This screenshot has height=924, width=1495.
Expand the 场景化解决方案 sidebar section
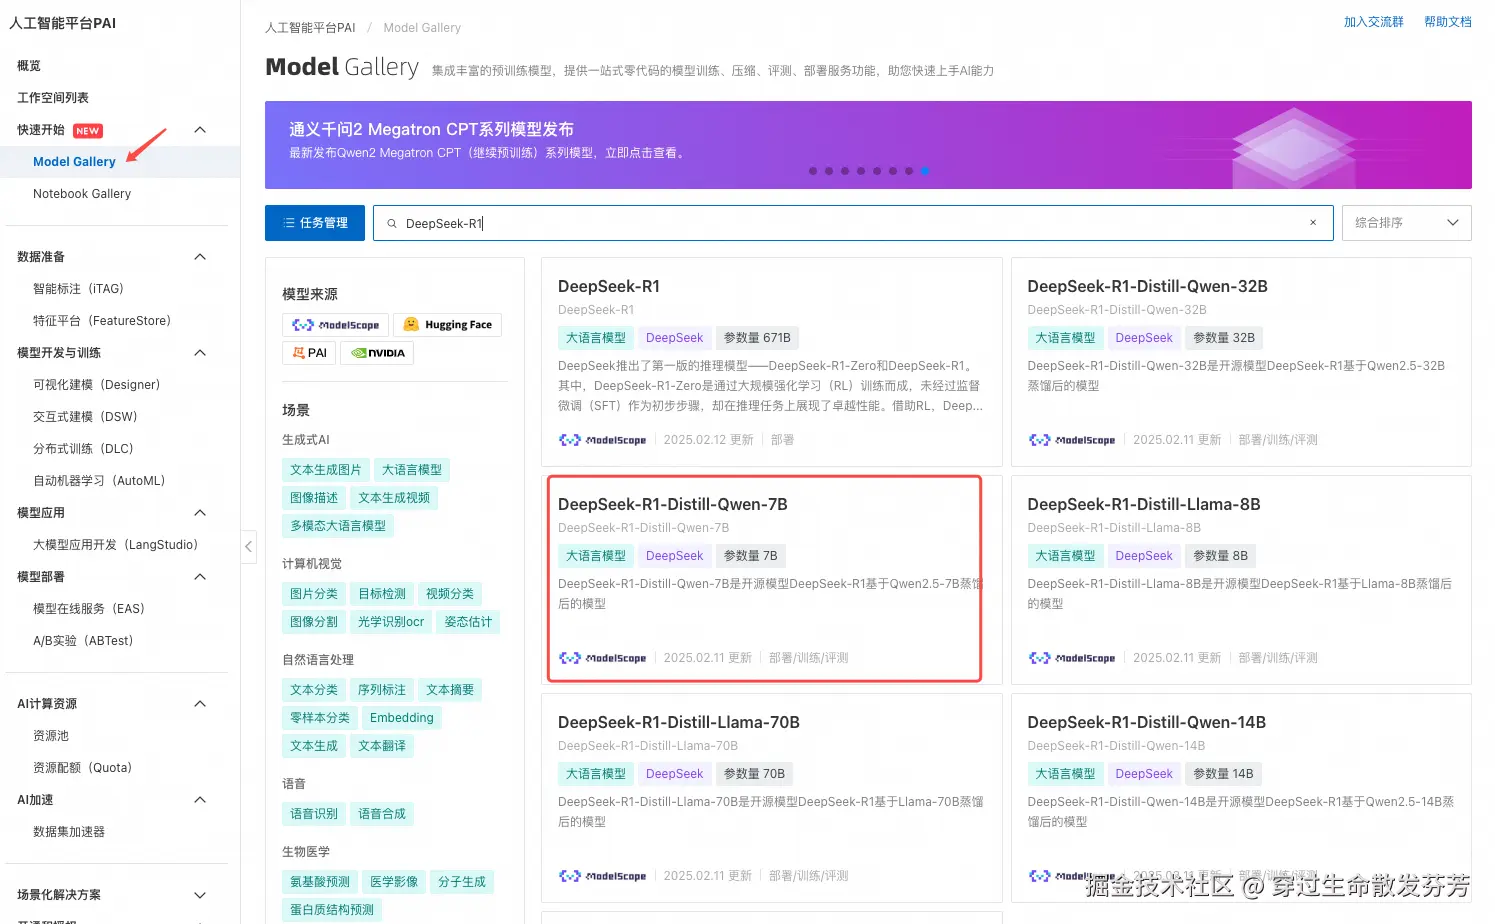click(200, 895)
